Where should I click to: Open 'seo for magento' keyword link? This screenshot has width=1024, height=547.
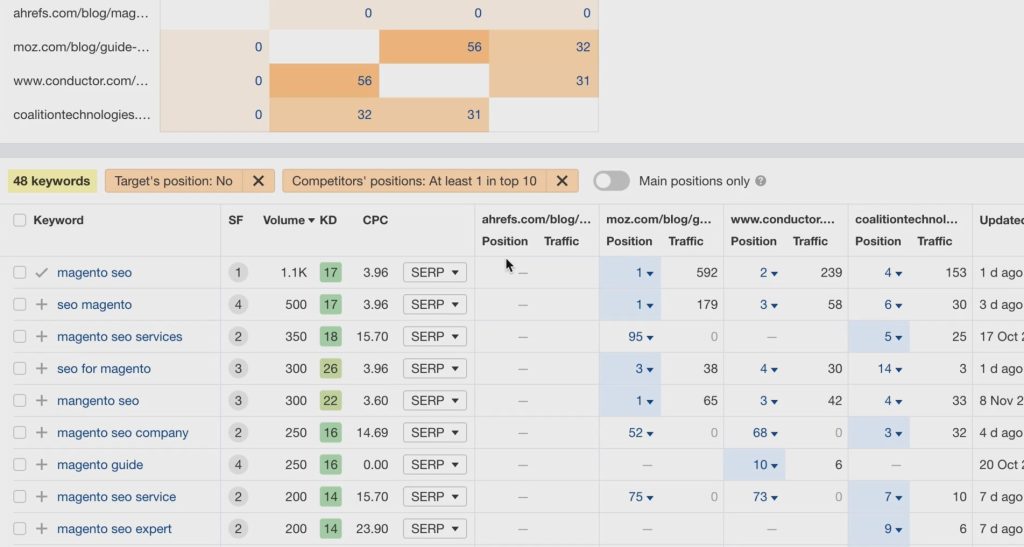point(104,368)
